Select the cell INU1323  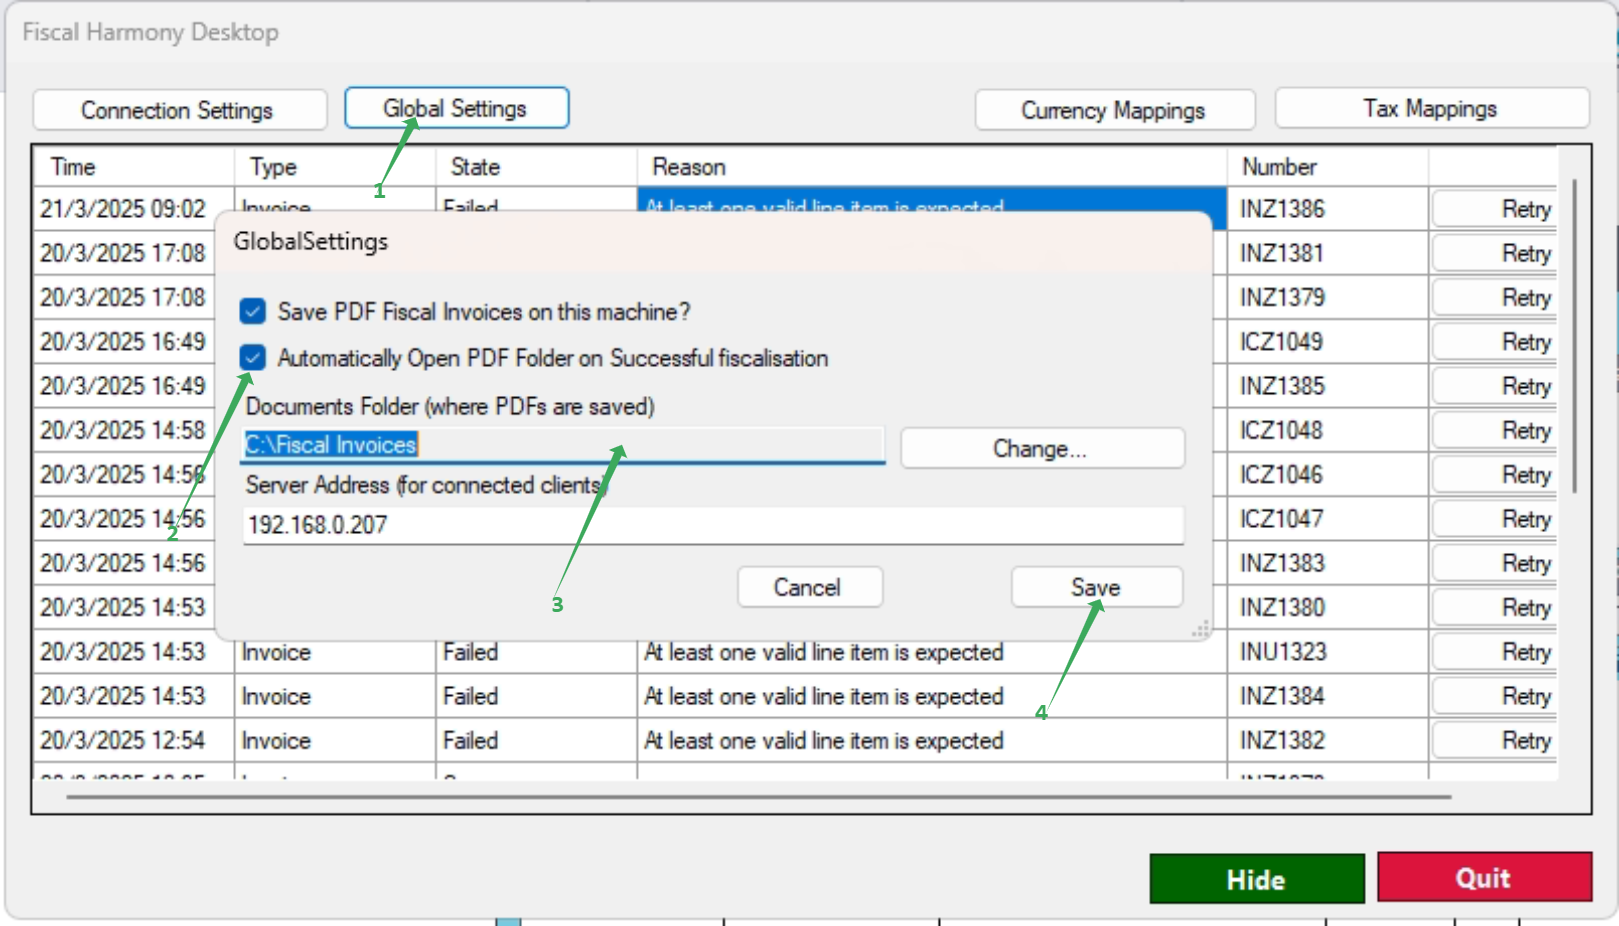coord(1328,652)
